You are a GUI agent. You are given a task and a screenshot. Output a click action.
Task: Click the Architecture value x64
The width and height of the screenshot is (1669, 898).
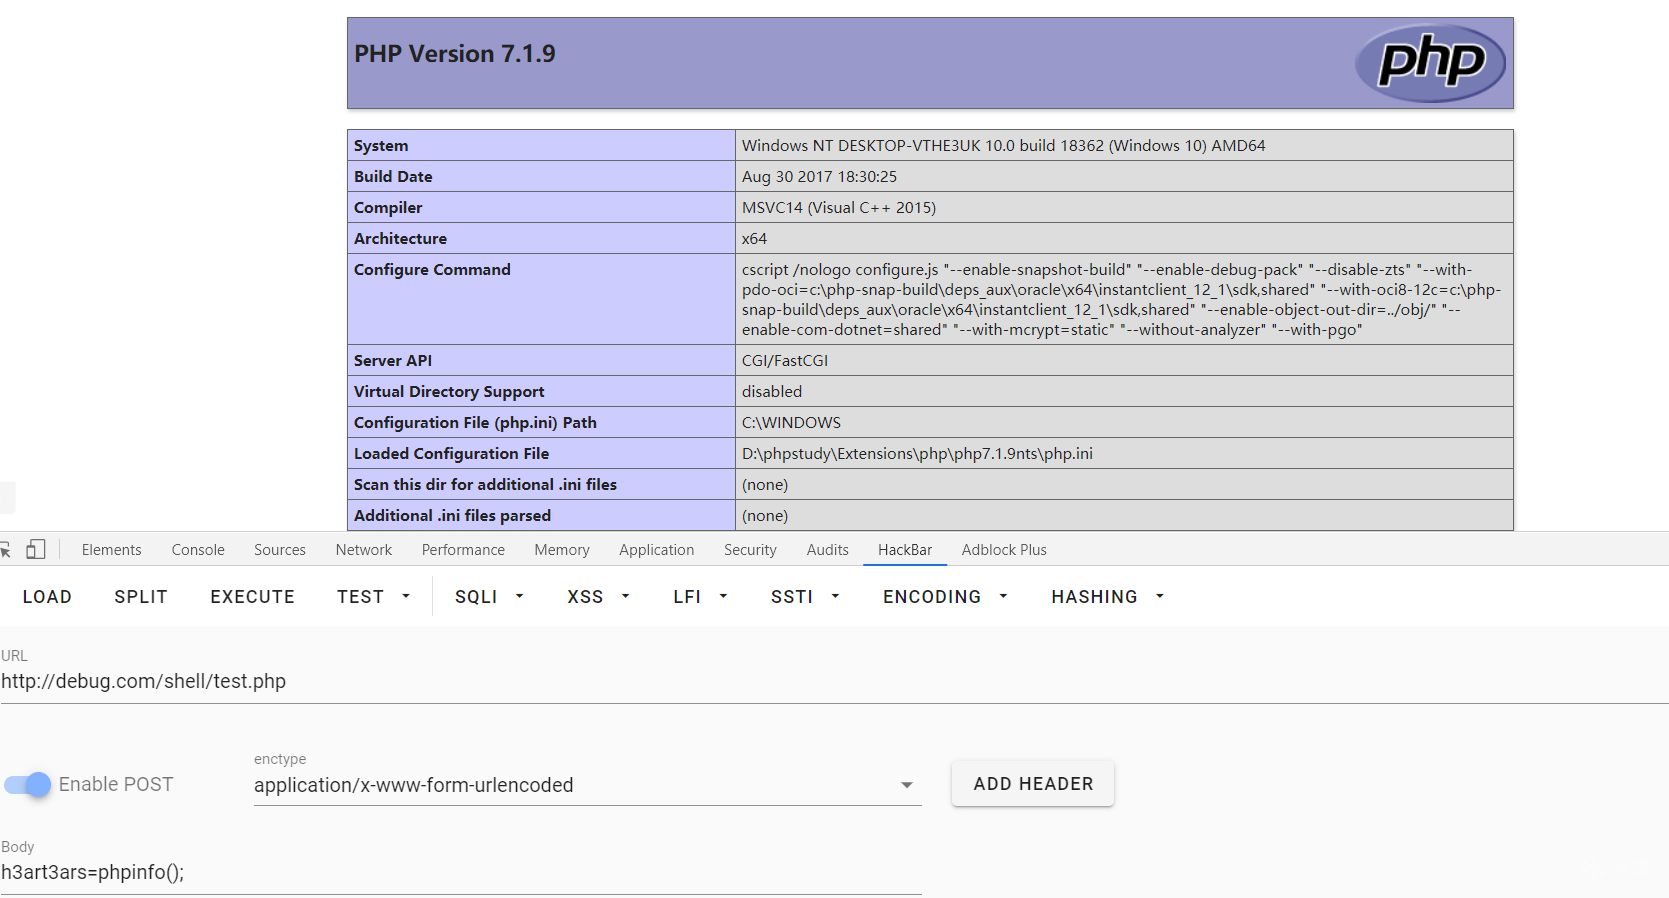754,239
